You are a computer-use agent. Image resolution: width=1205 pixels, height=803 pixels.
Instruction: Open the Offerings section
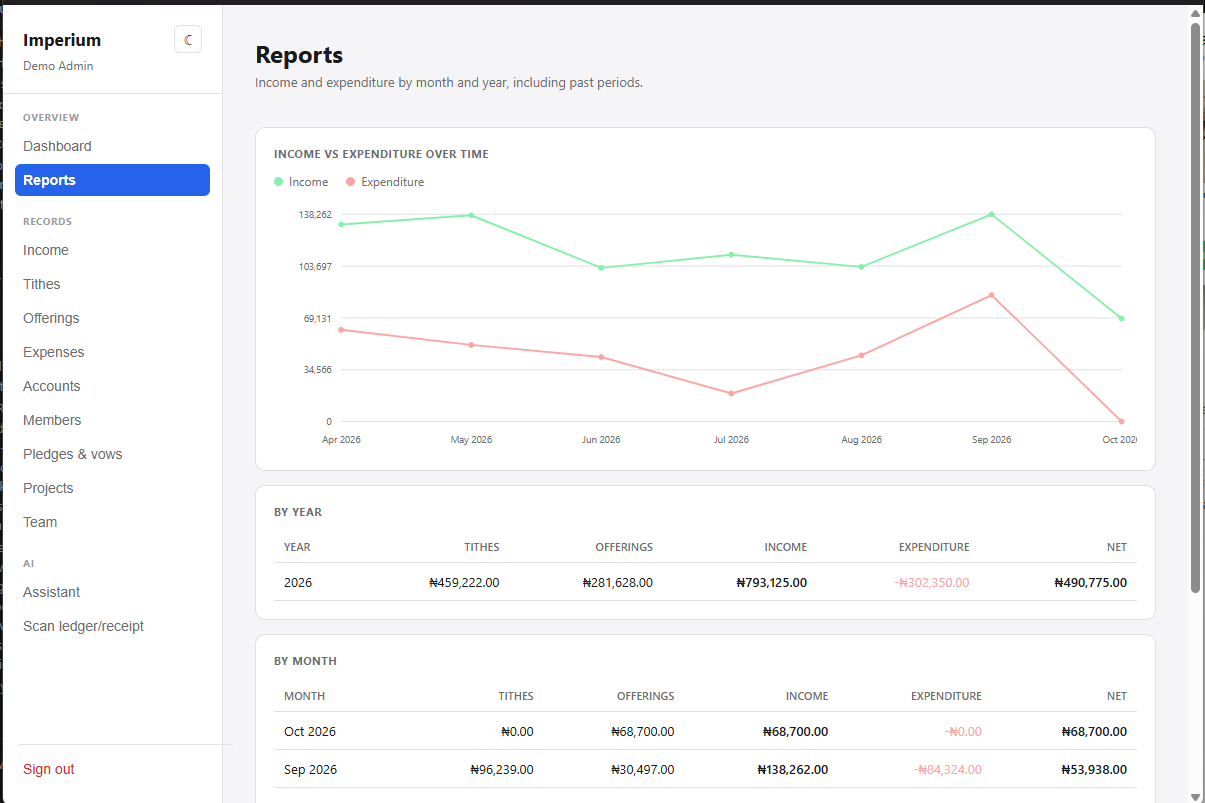(x=112, y=318)
